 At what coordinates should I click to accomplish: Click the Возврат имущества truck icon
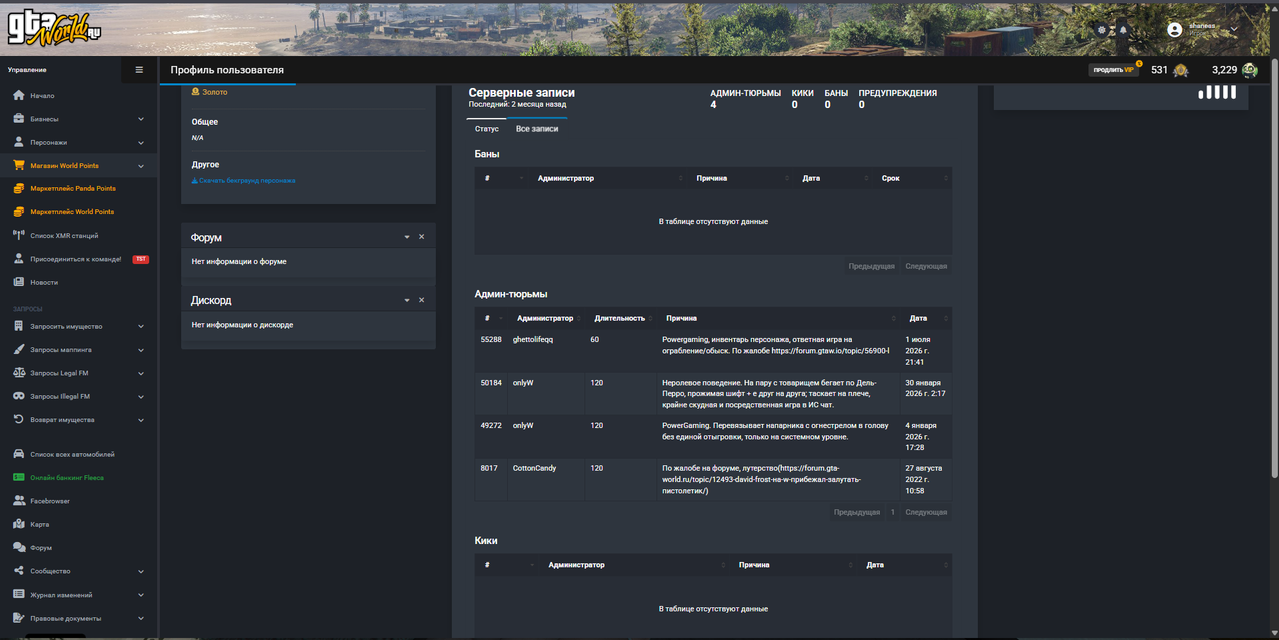point(18,420)
